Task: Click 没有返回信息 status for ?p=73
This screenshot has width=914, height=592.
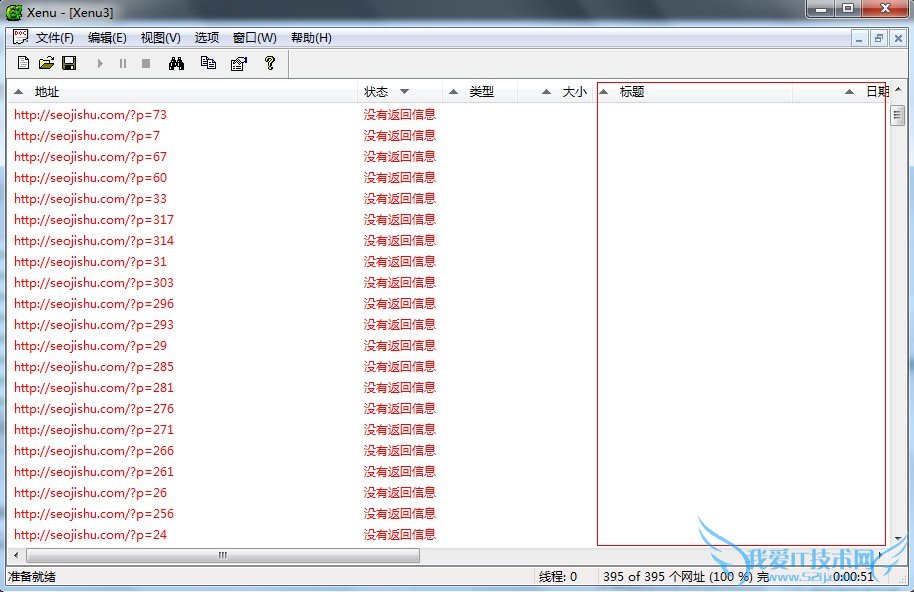Action: tap(400, 115)
